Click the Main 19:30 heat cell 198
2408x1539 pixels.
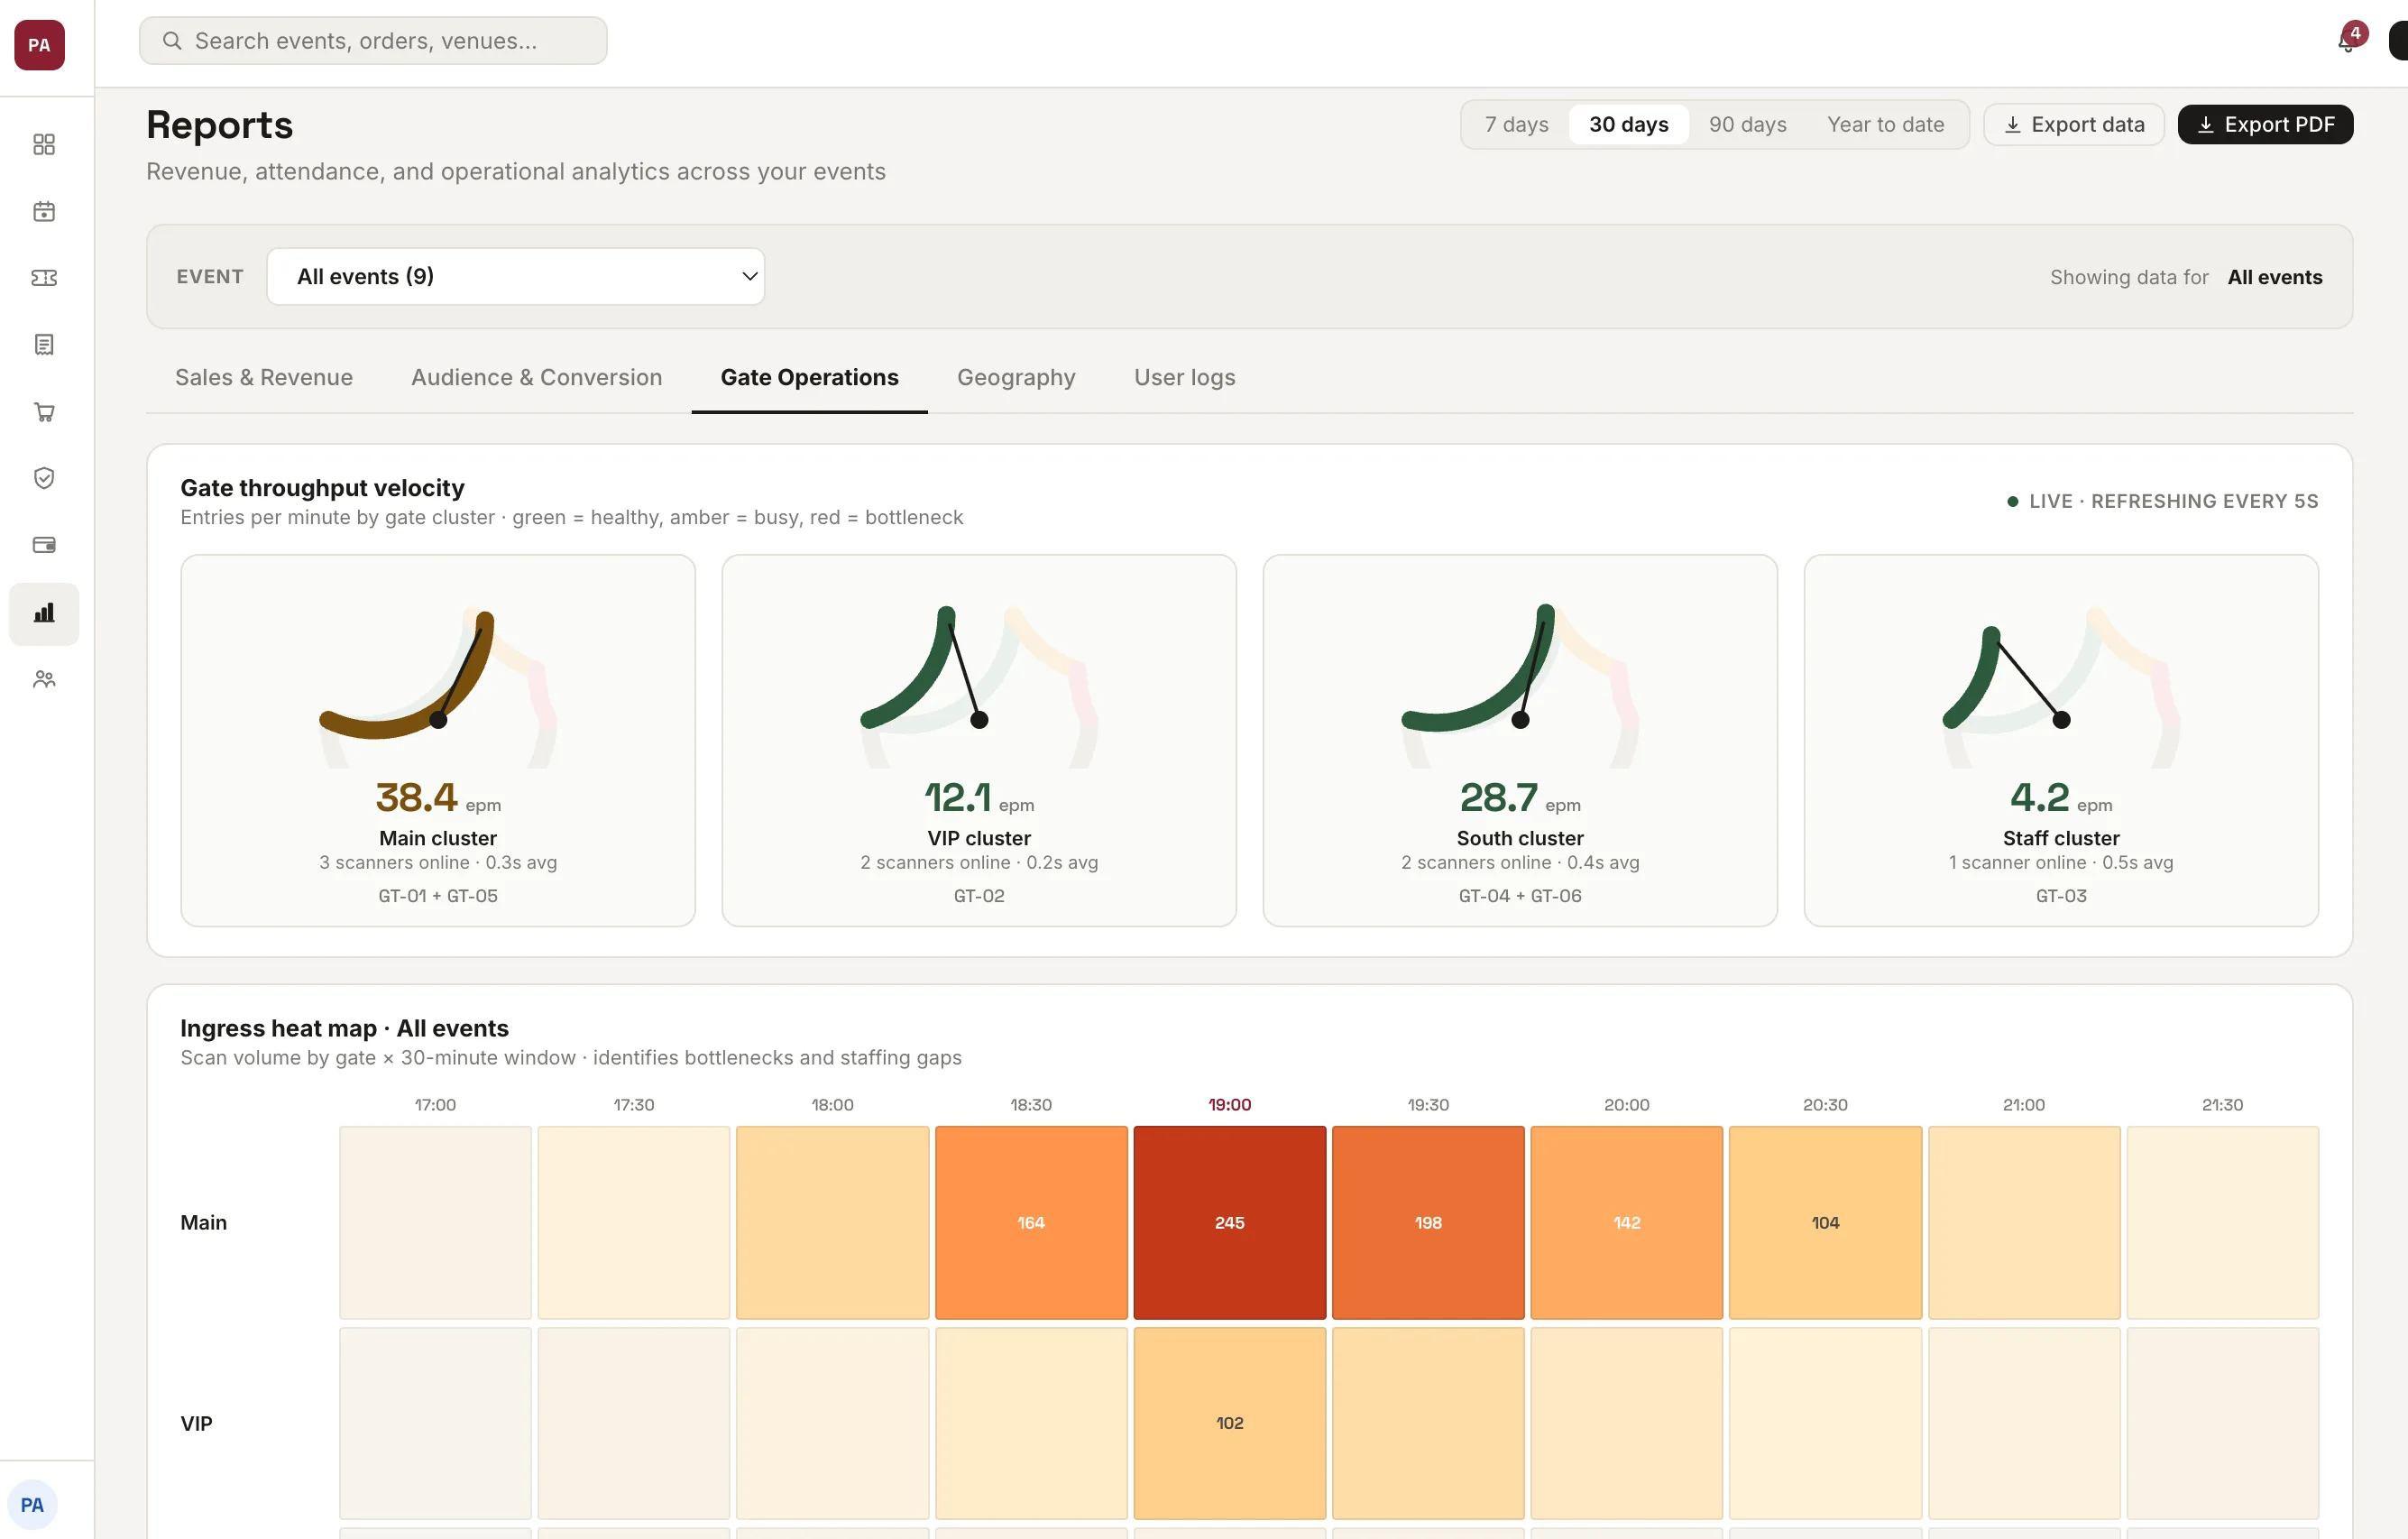click(x=1428, y=1222)
